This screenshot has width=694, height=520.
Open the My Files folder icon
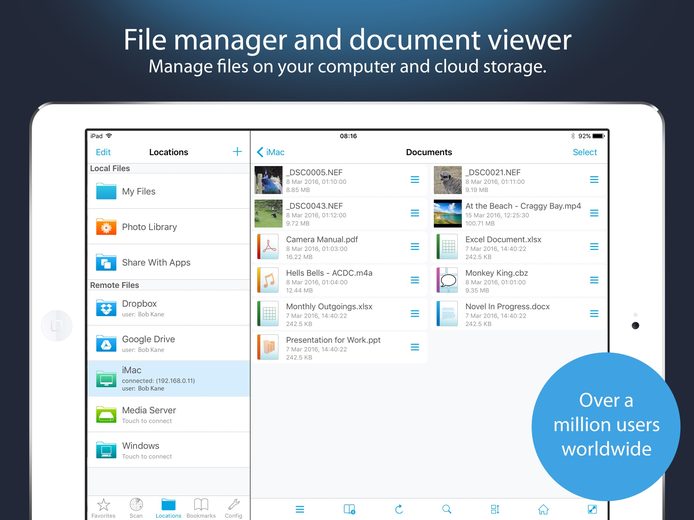(x=106, y=191)
